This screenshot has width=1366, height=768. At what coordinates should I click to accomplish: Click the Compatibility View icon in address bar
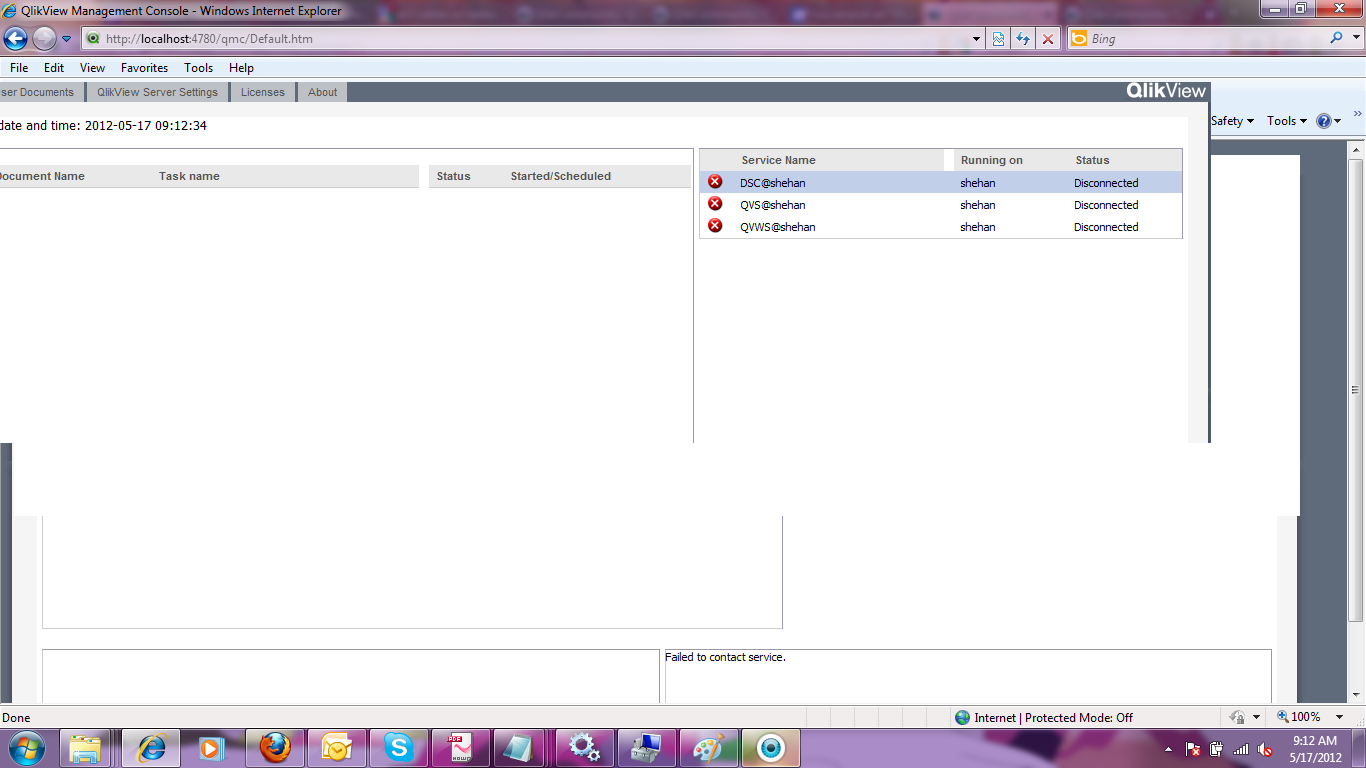998,39
